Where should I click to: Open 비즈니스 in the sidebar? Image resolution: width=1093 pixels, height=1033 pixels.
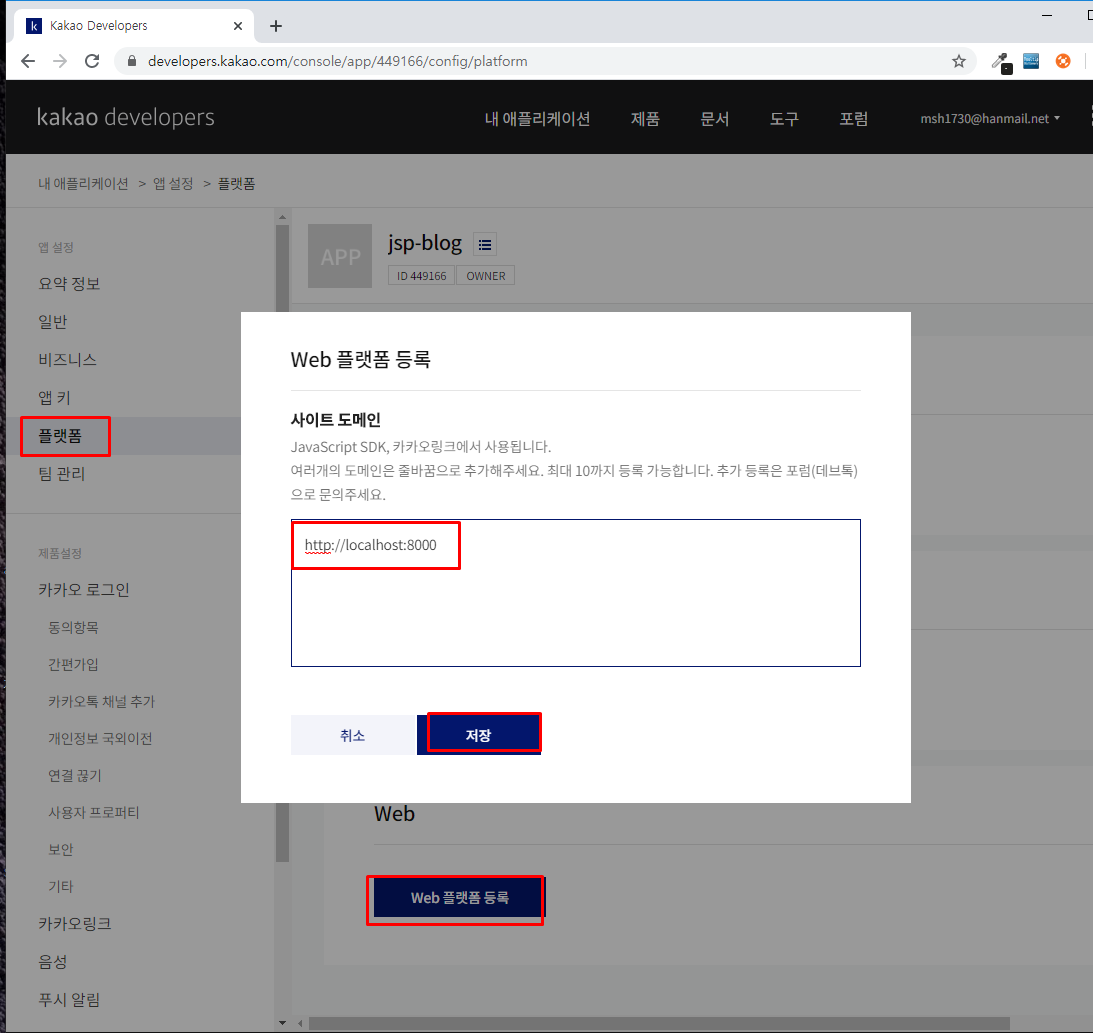[x=68, y=360]
